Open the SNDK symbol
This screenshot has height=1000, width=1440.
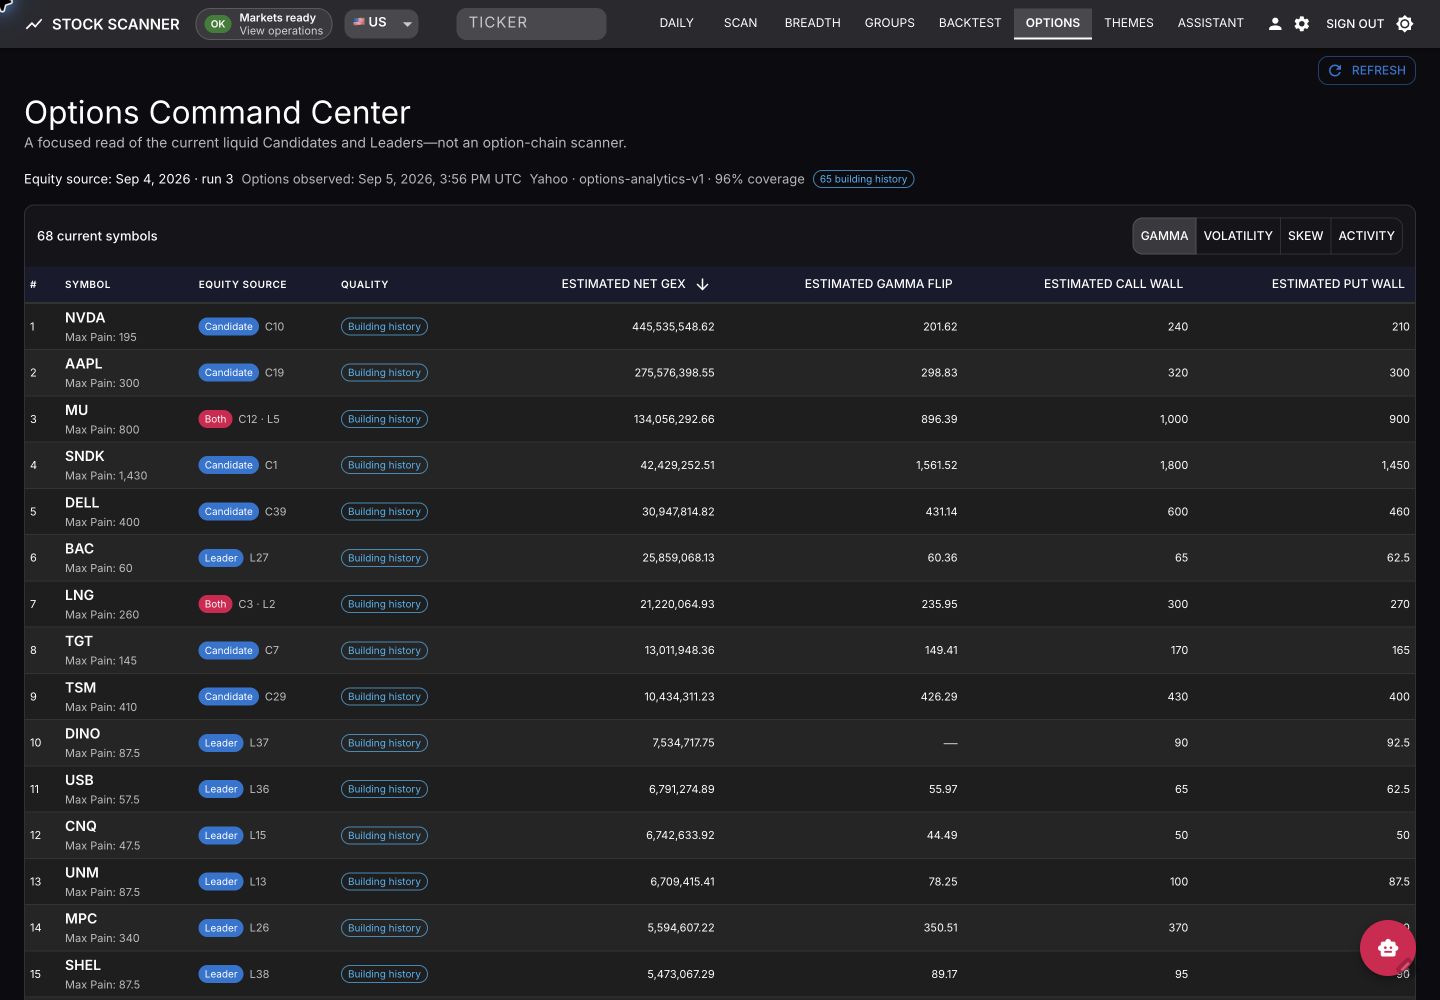coord(85,456)
